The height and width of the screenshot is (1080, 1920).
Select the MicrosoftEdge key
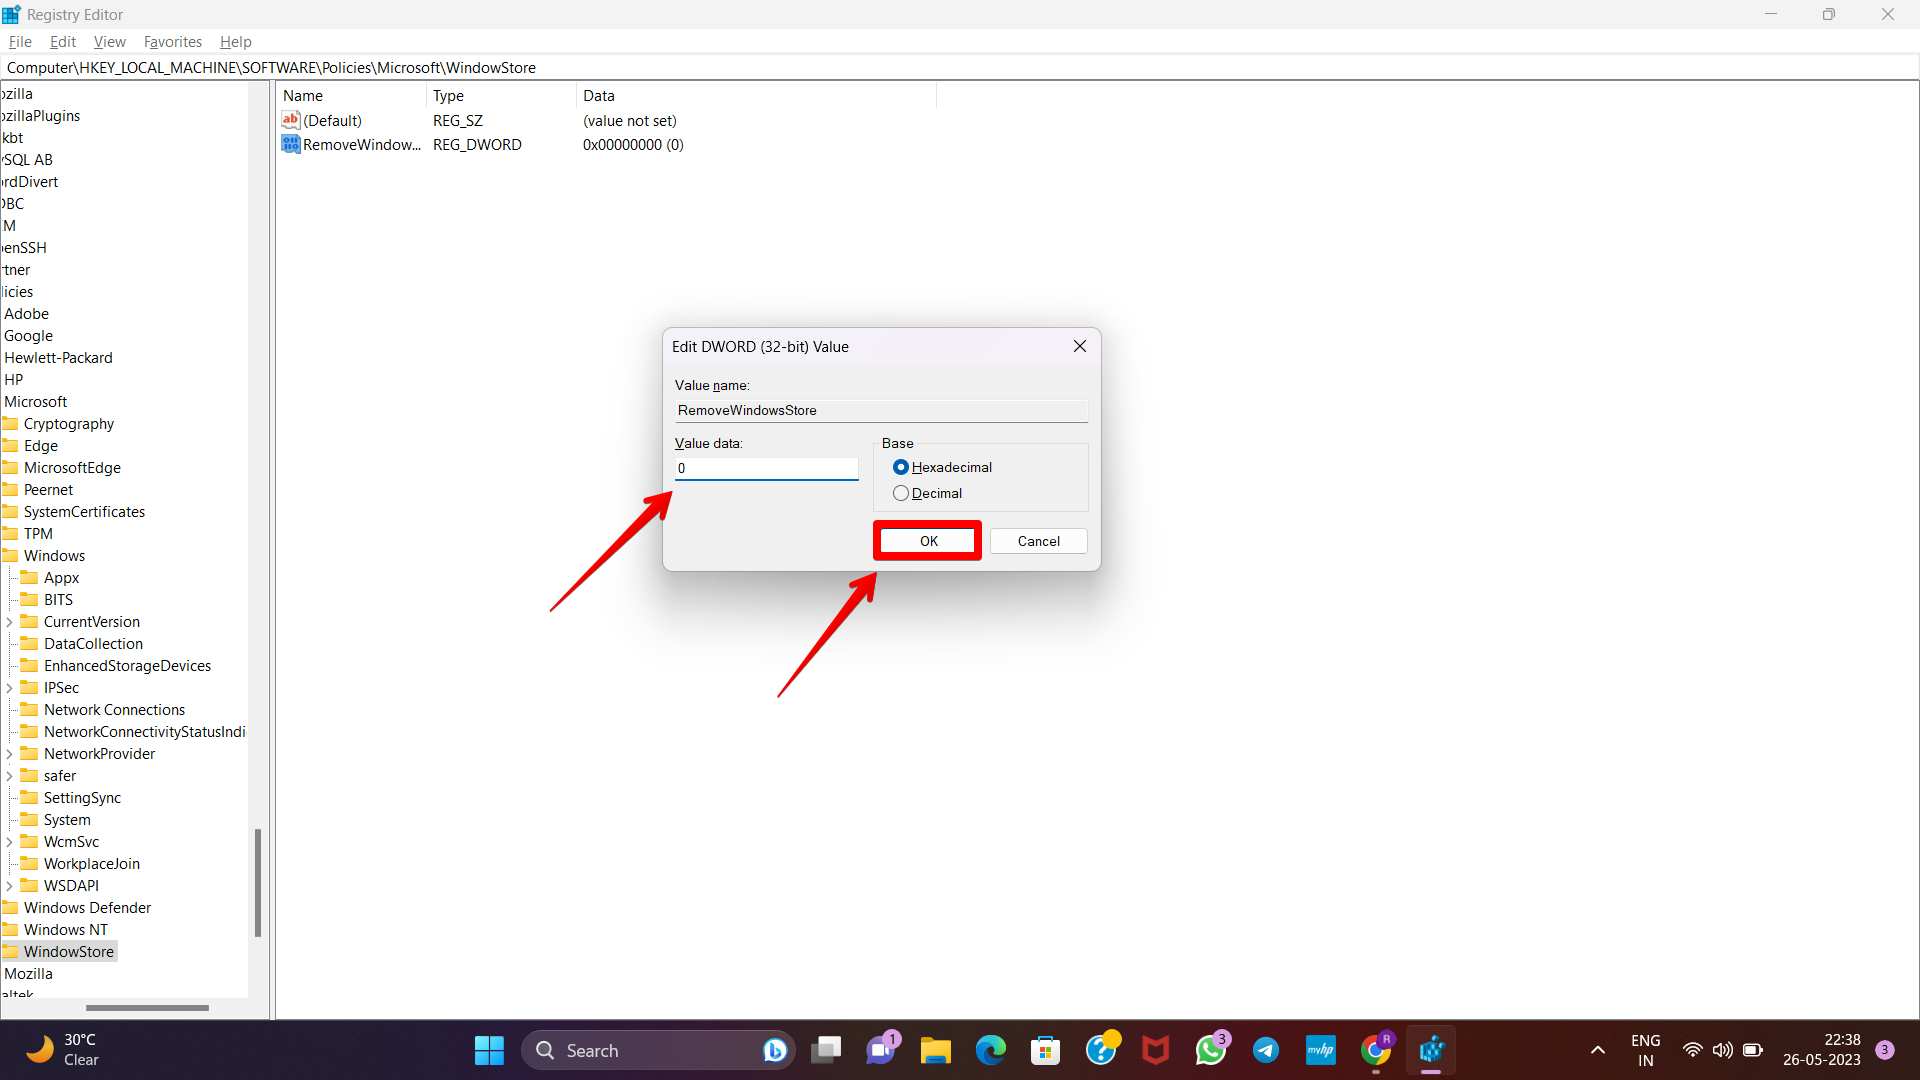point(72,468)
